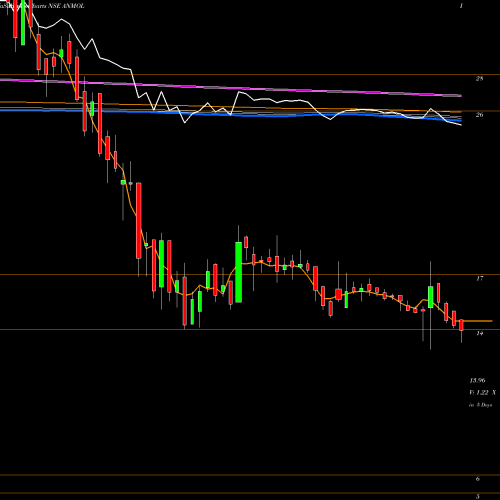Viewport: 500px width, 500px height.
Task: Click the last red candle at 14 level
Action: (x=462, y=325)
